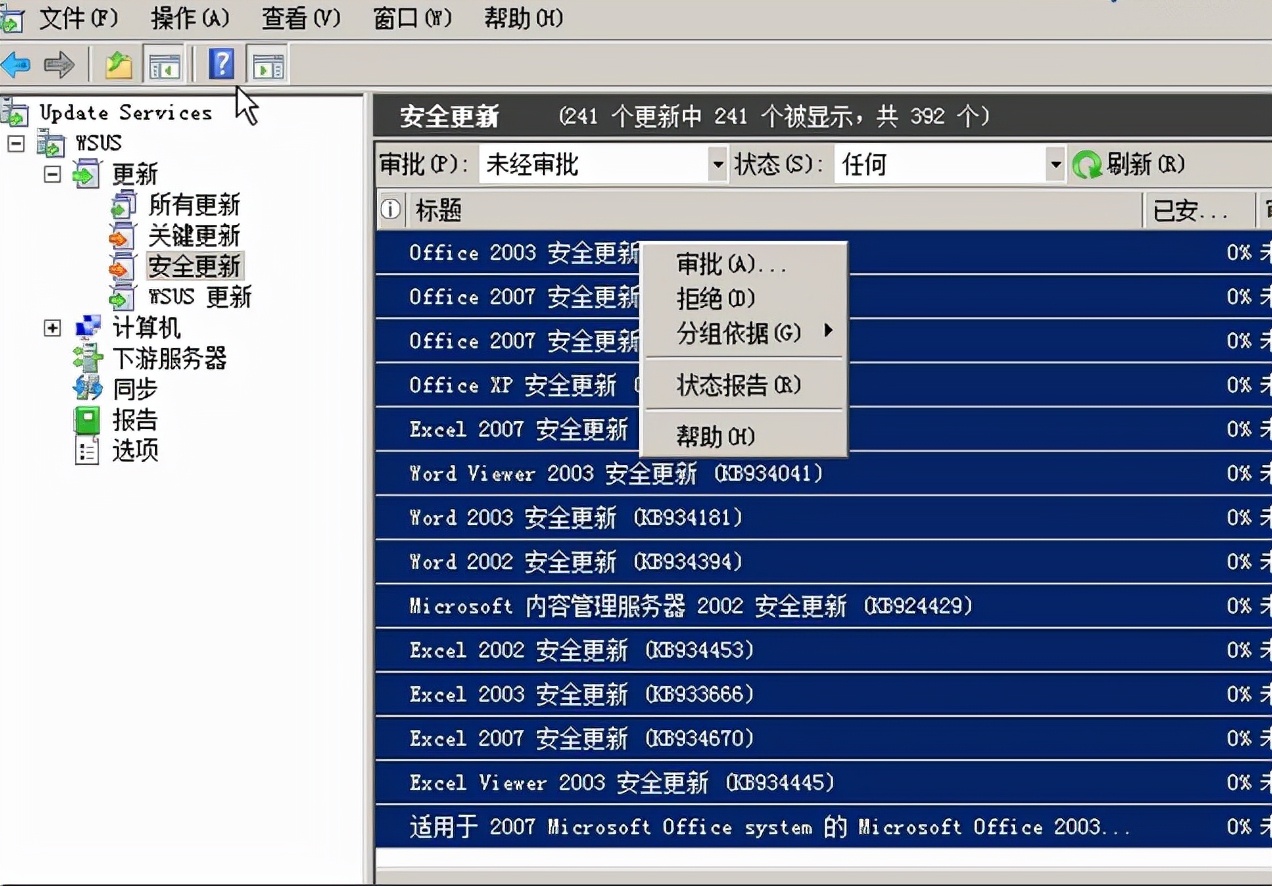The width and height of the screenshot is (1272, 886).
Task: Open the 文件(F) menu
Action: point(78,18)
